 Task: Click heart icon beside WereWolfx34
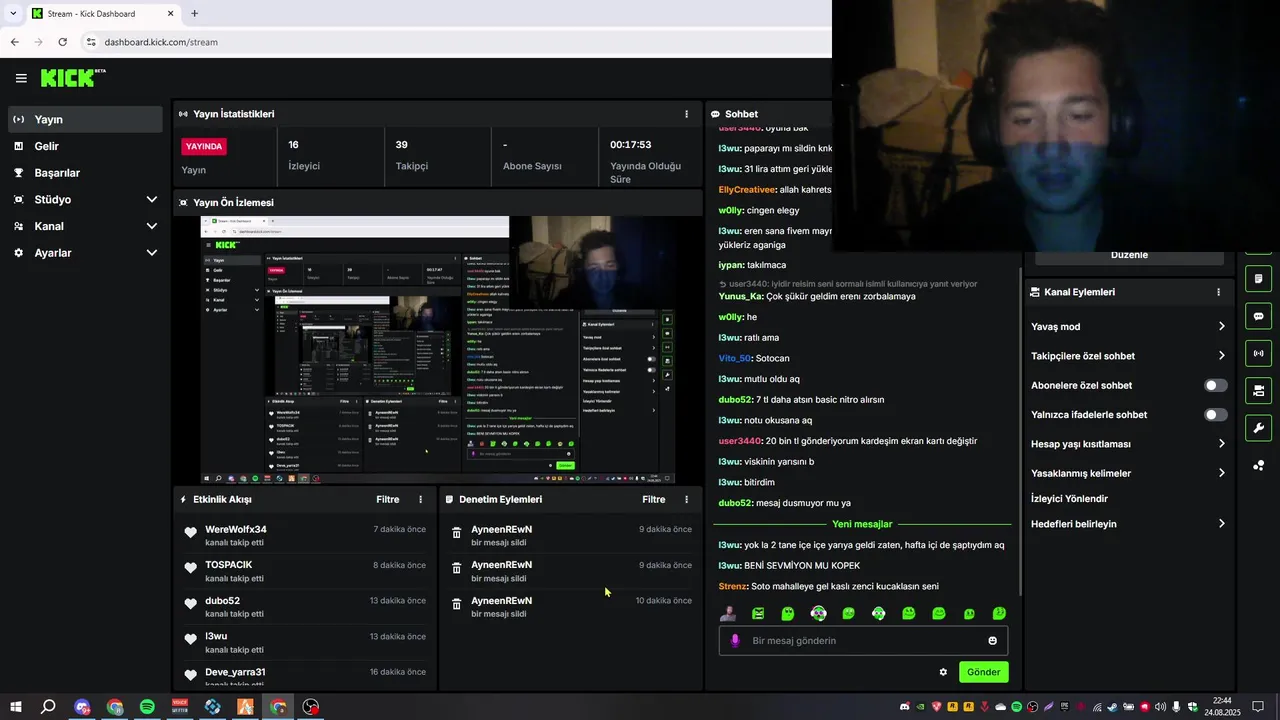[x=190, y=533]
